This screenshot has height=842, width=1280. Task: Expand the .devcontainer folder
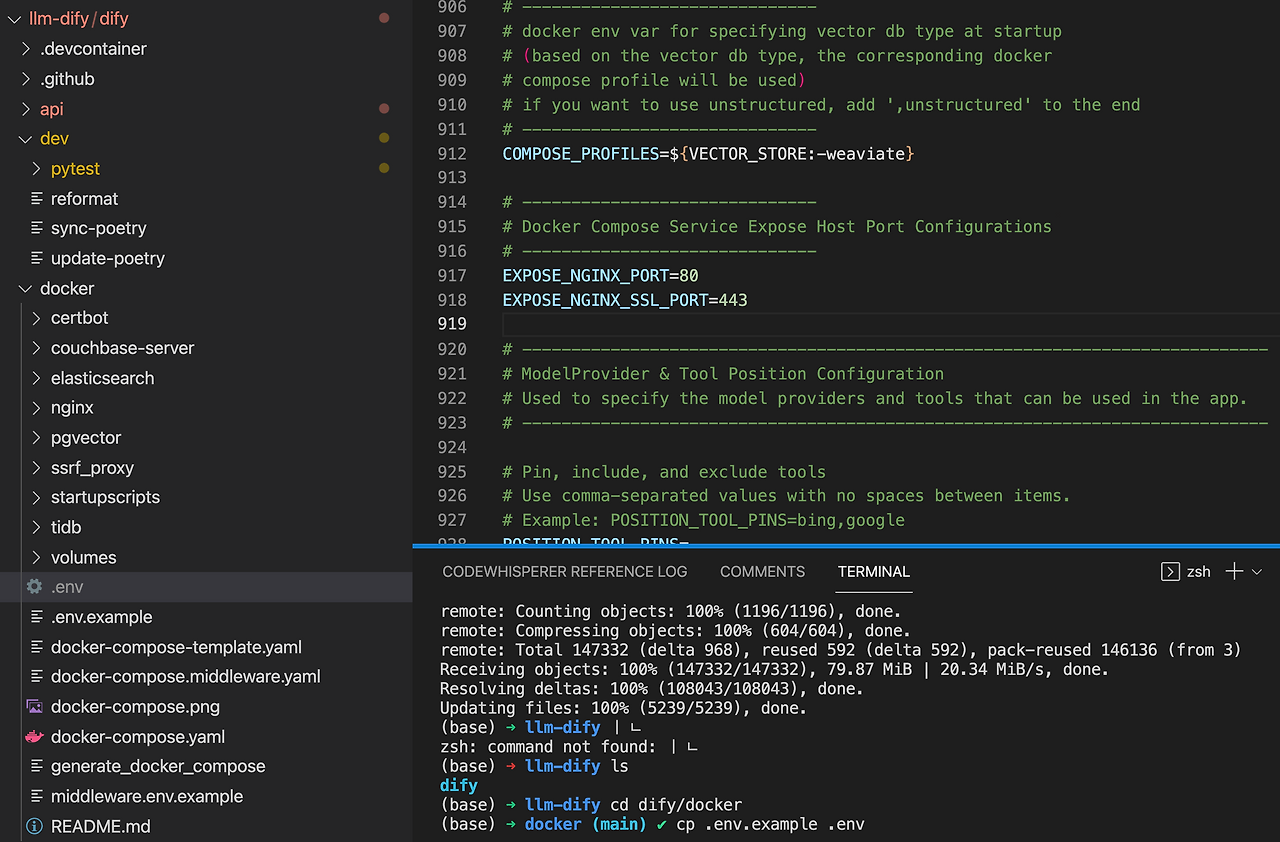pos(26,49)
